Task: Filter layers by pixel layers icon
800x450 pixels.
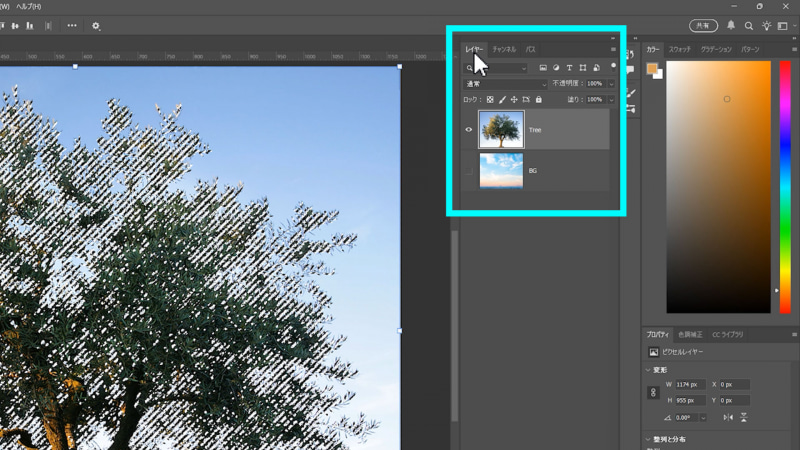Action: click(543, 68)
